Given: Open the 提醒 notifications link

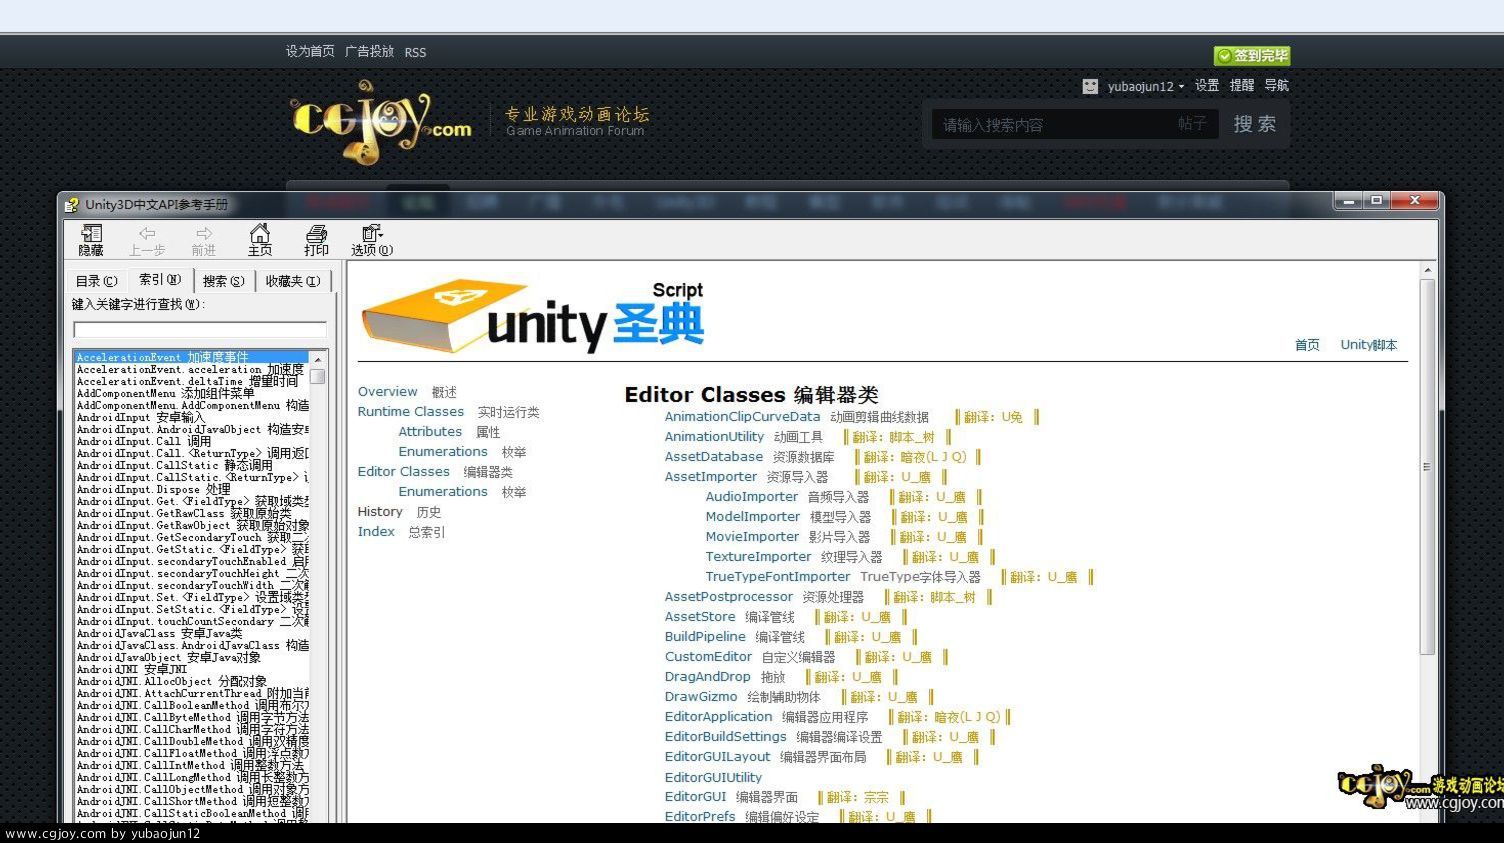Looking at the screenshot, I should click(x=1242, y=86).
